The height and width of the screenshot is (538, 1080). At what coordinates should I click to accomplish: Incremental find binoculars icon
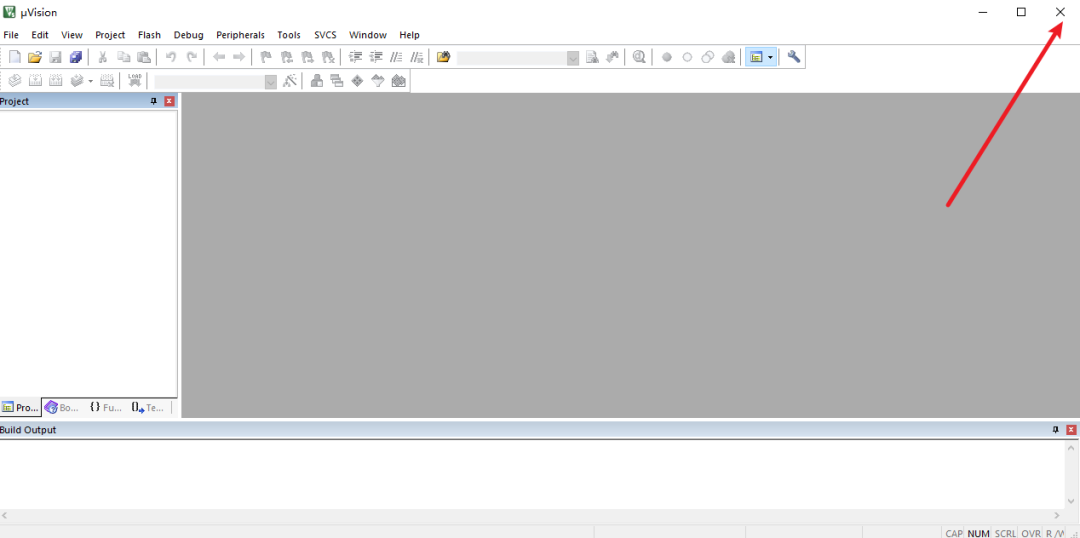(x=612, y=57)
